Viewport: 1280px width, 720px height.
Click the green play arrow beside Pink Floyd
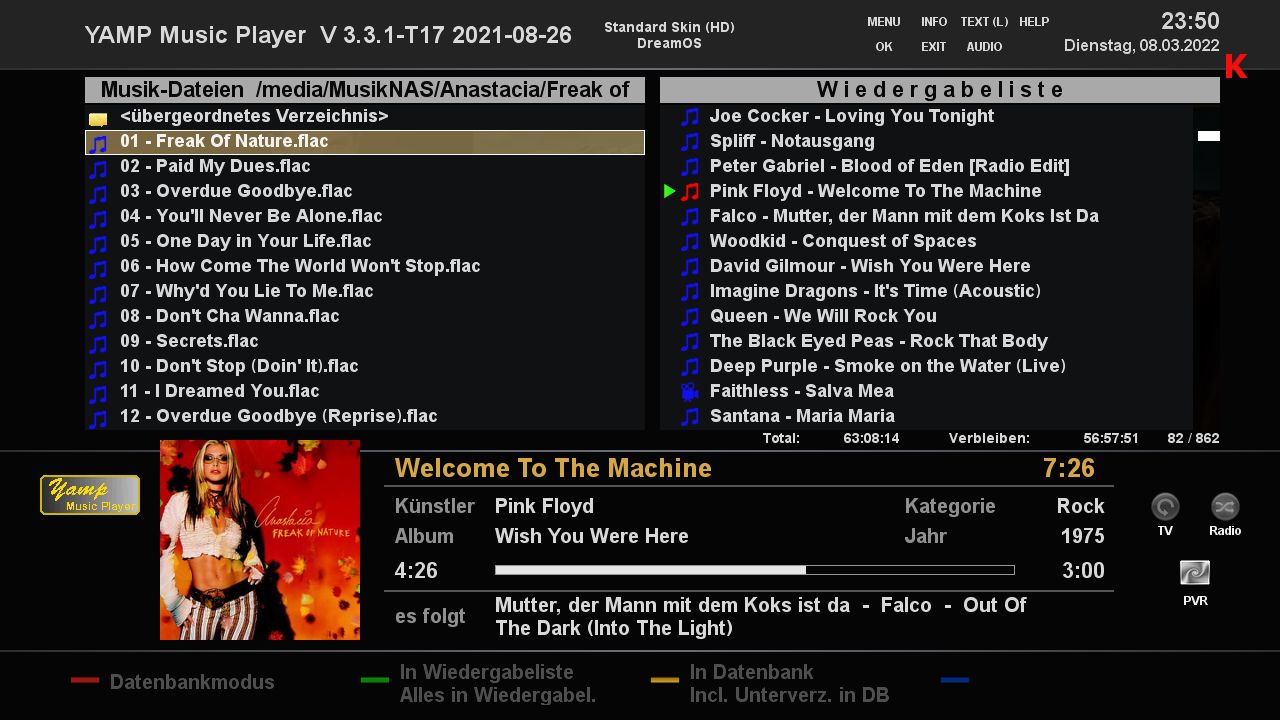tap(669, 191)
